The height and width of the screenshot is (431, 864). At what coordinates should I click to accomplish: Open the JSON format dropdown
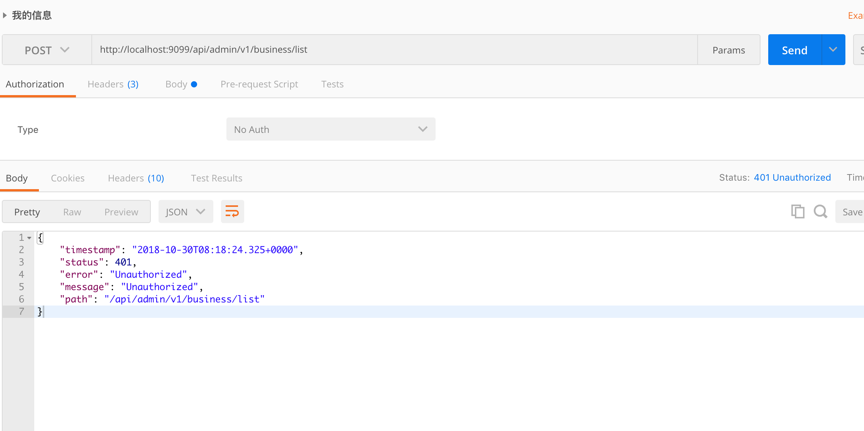[185, 212]
